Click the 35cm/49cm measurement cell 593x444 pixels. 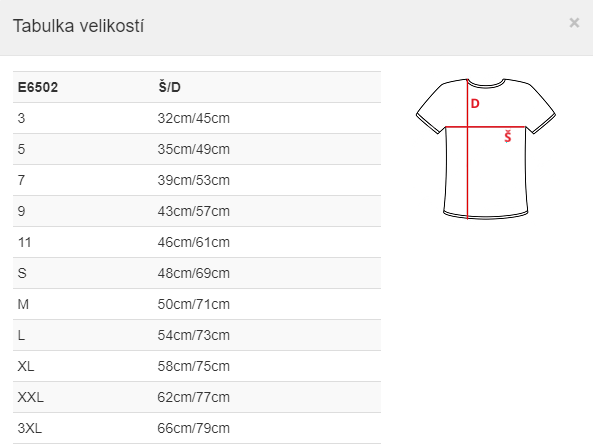pos(194,149)
